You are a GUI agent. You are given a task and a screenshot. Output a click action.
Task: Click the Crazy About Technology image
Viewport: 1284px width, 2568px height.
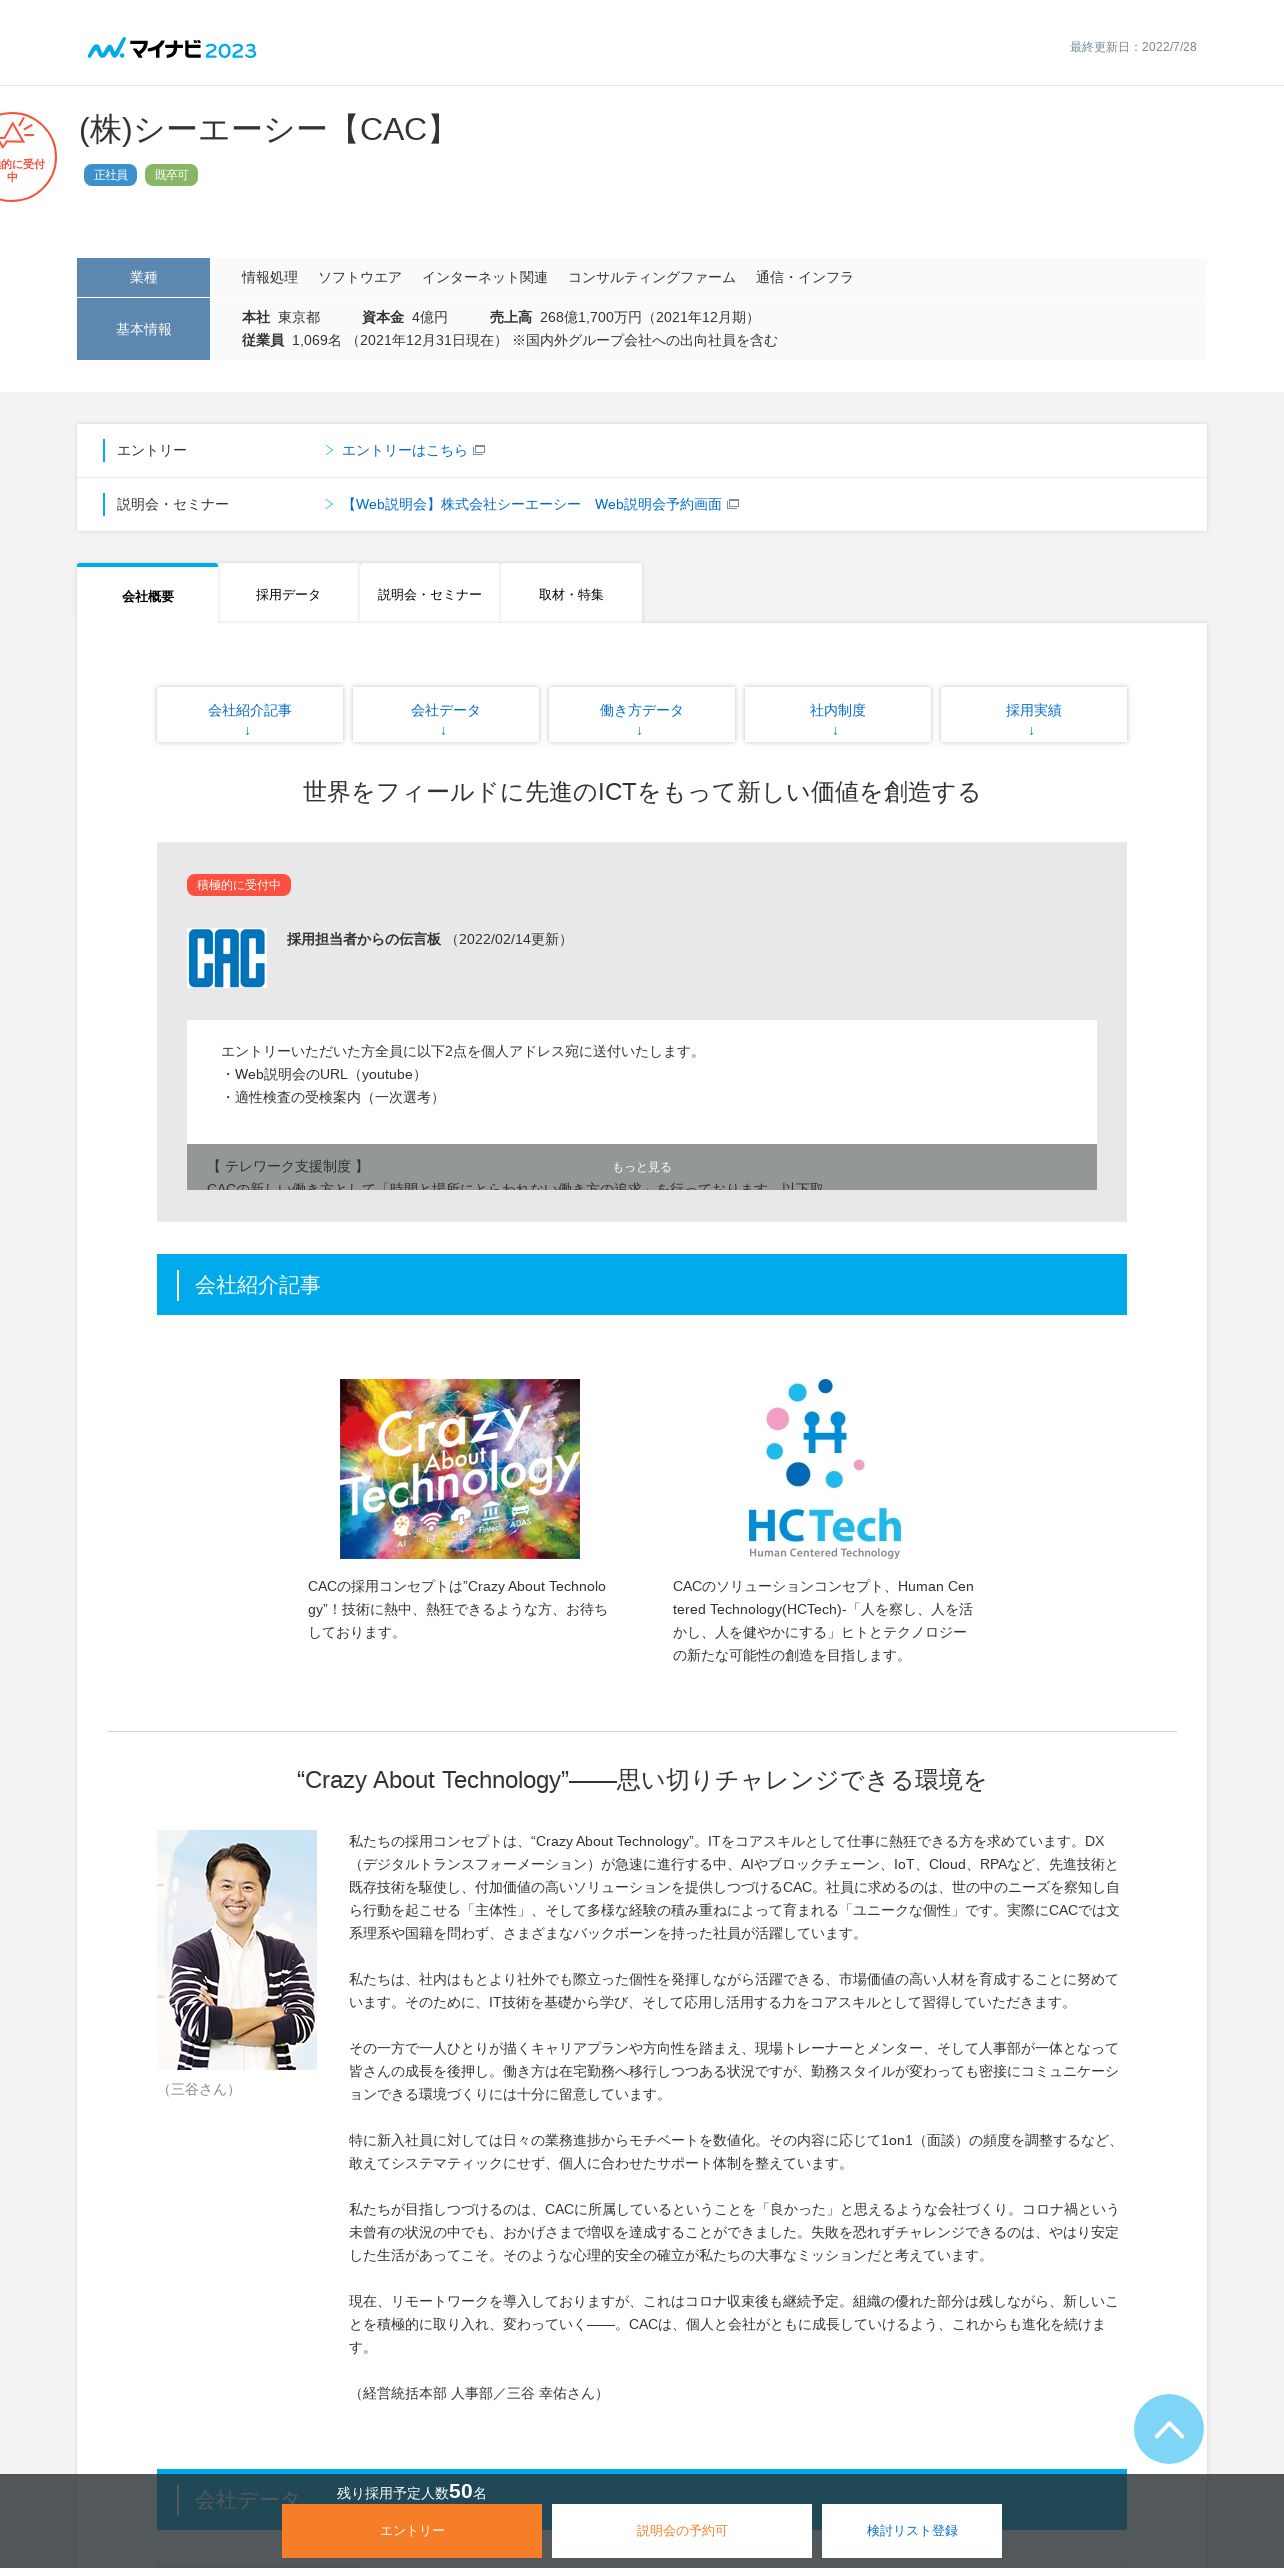coord(460,1468)
